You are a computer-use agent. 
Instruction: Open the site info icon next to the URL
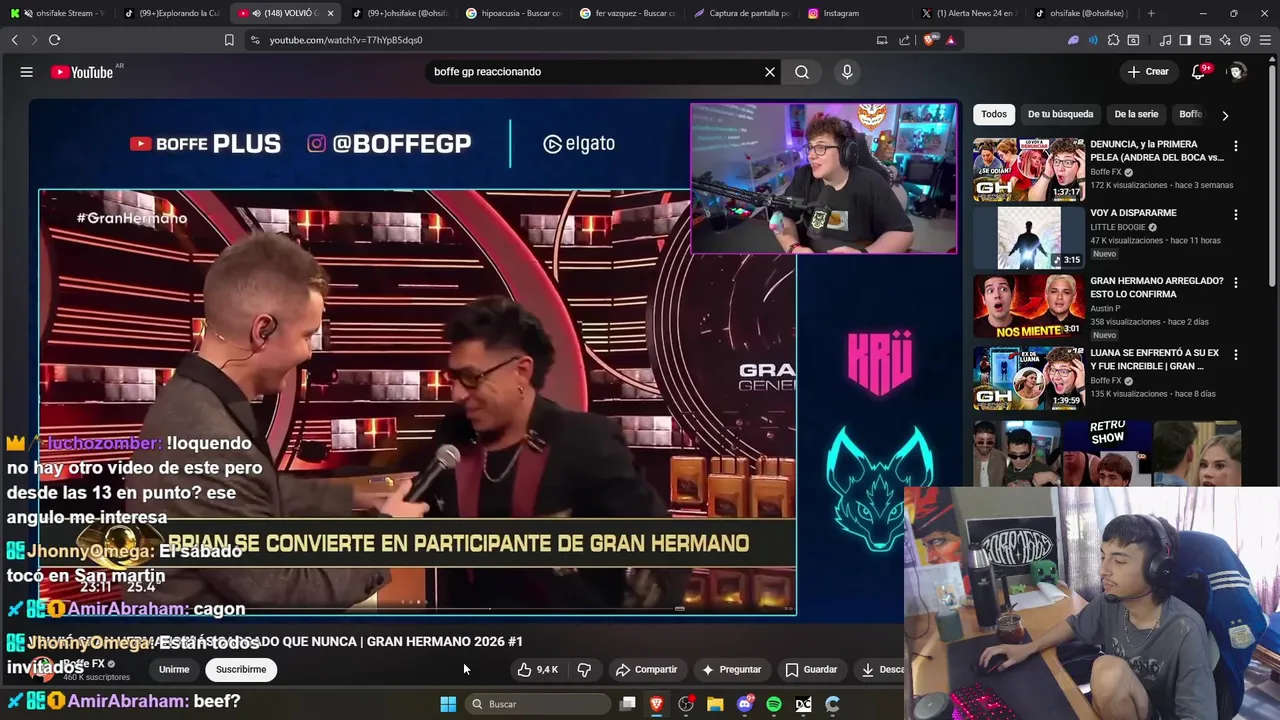[x=255, y=40]
